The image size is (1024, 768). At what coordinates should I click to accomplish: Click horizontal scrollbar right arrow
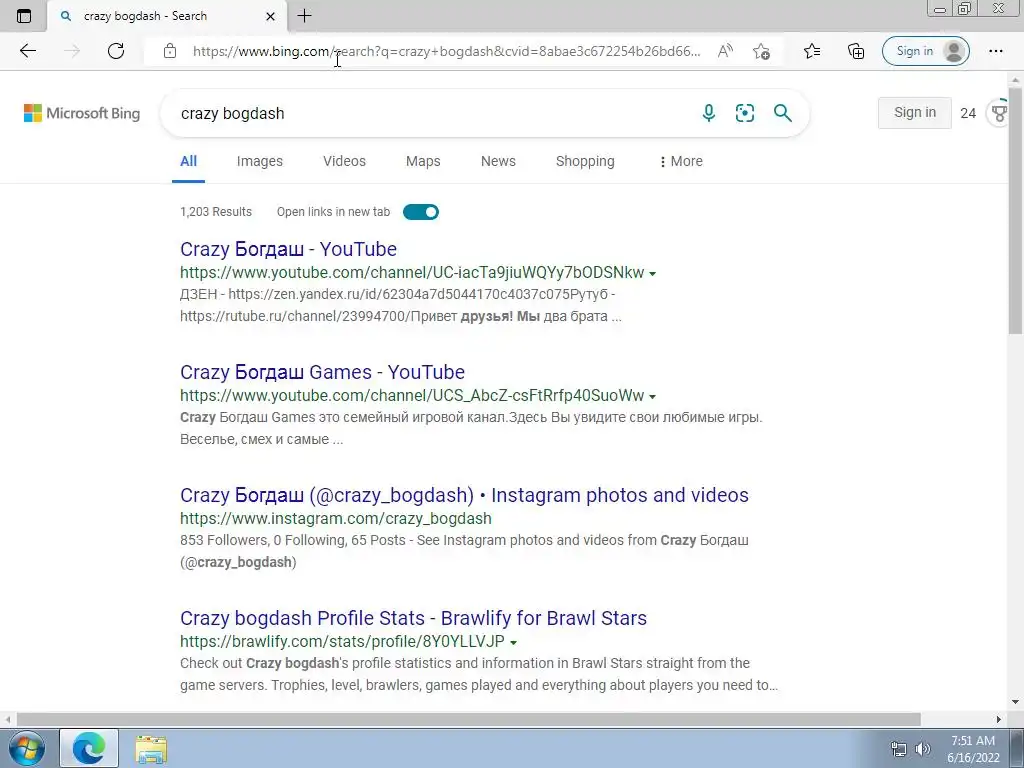pyautogui.click(x=998, y=719)
